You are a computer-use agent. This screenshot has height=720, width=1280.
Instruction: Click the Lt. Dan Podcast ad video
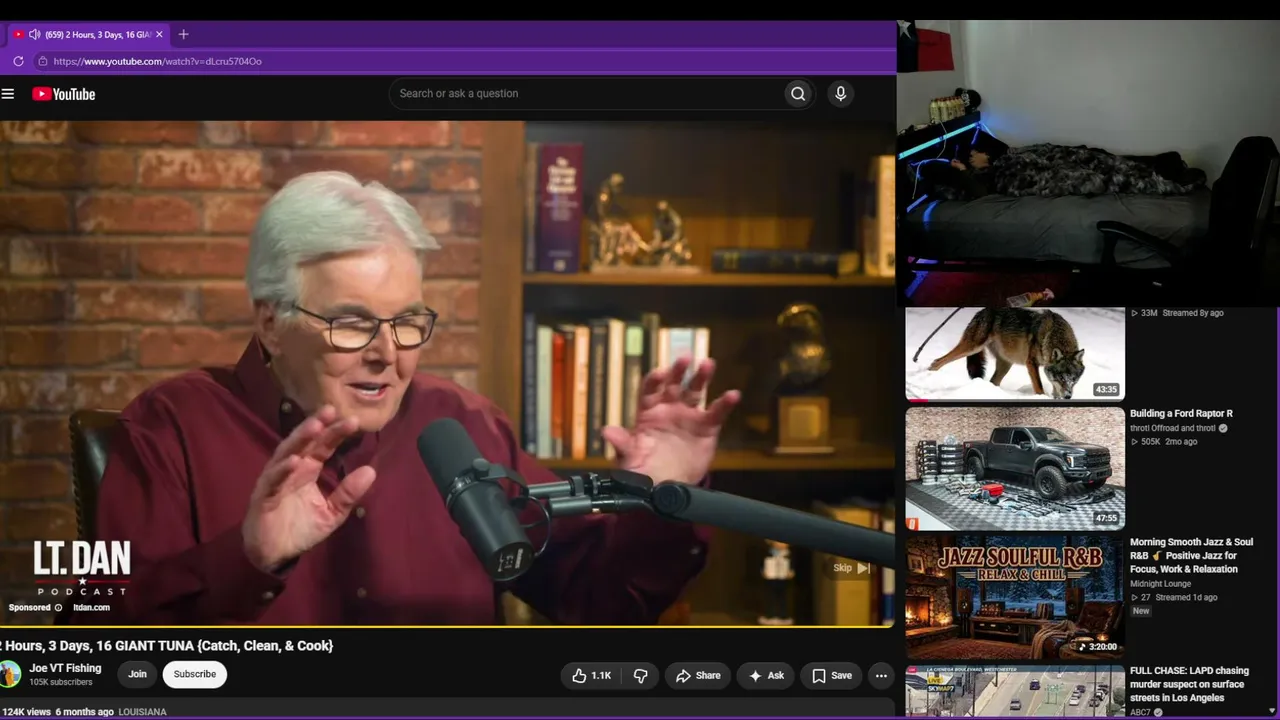click(447, 372)
